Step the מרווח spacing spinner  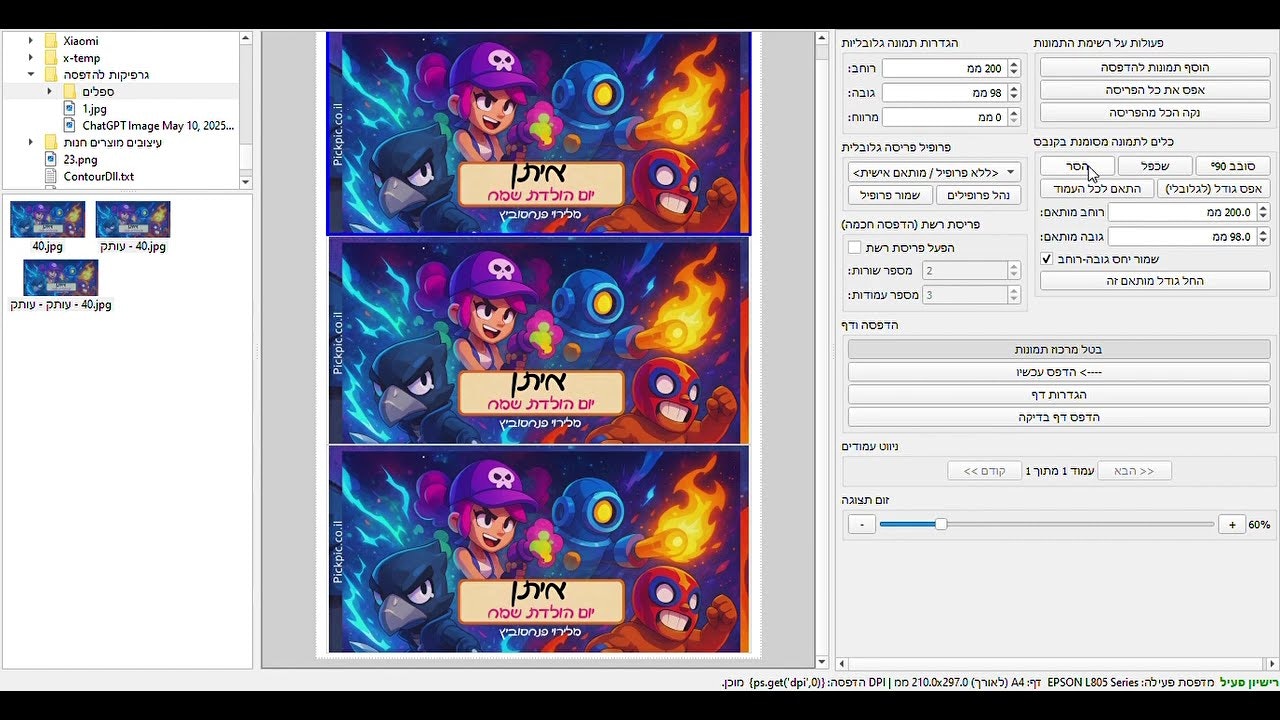(x=1014, y=117)
